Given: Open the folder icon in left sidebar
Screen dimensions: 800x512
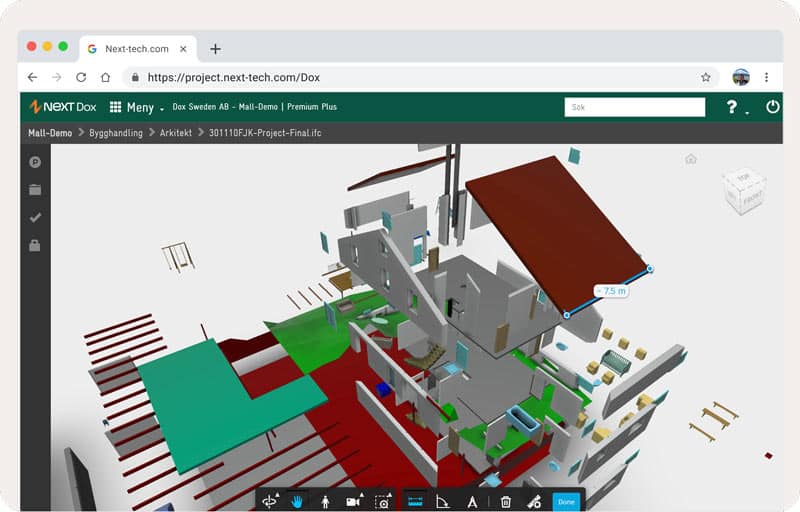Looking at the screenshot, I should (x=35, y=189).
